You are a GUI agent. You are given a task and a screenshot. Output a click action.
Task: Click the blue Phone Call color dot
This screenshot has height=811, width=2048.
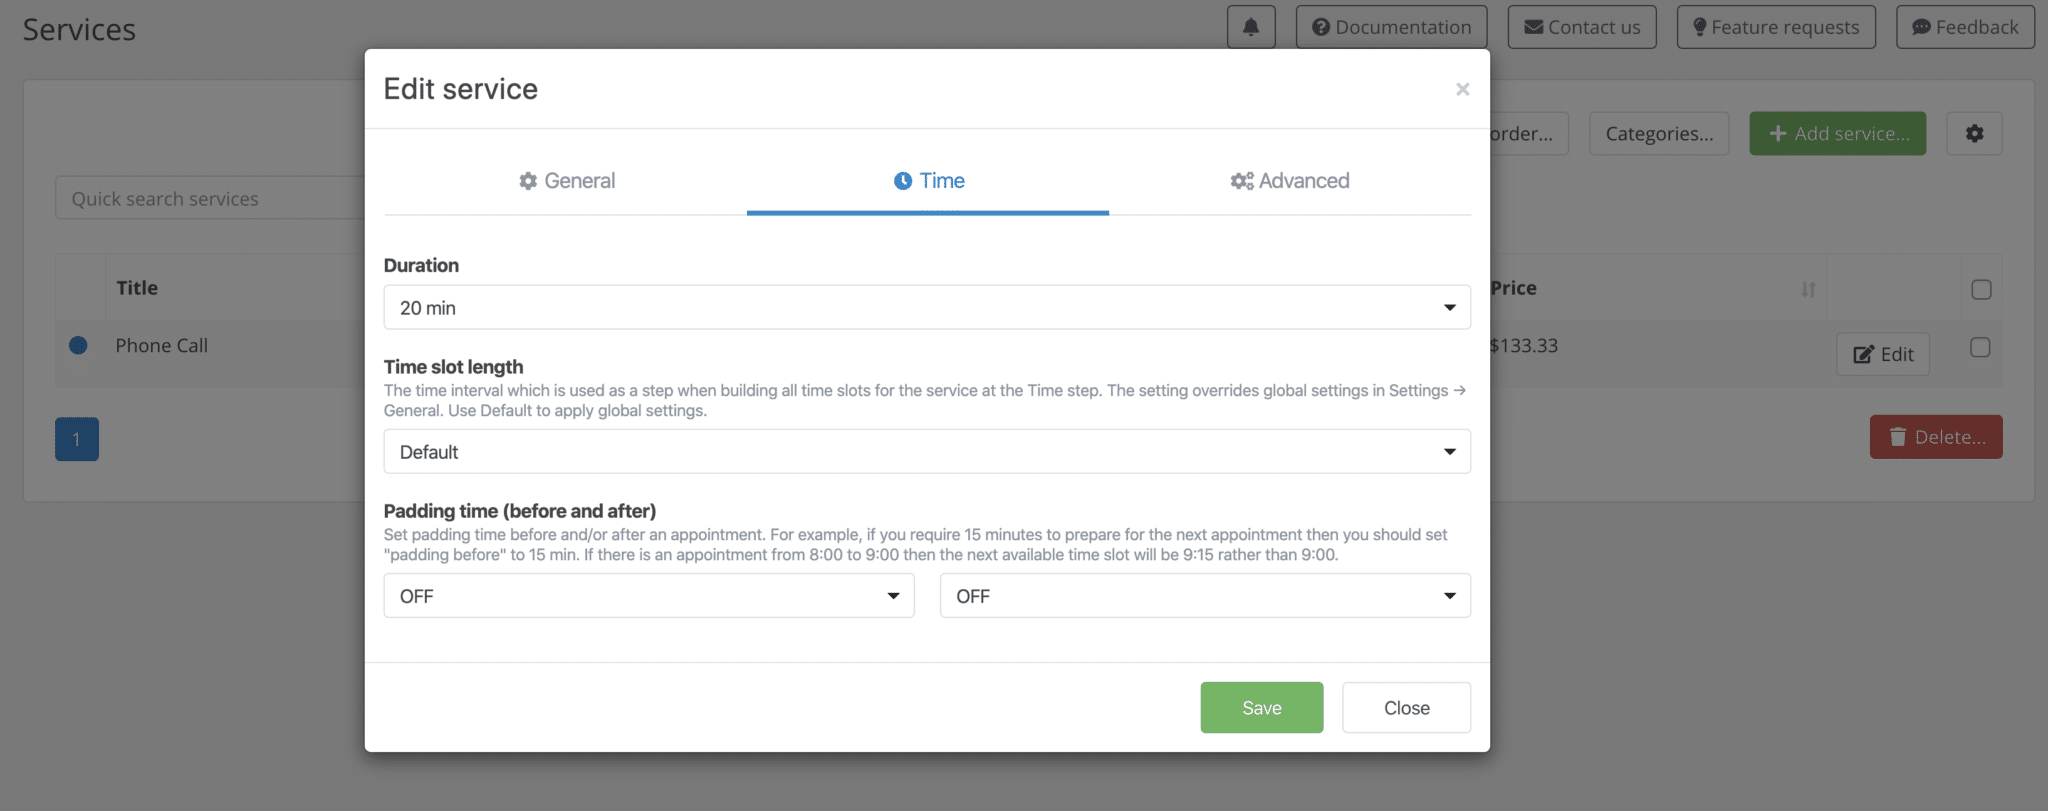click(78, 345)
